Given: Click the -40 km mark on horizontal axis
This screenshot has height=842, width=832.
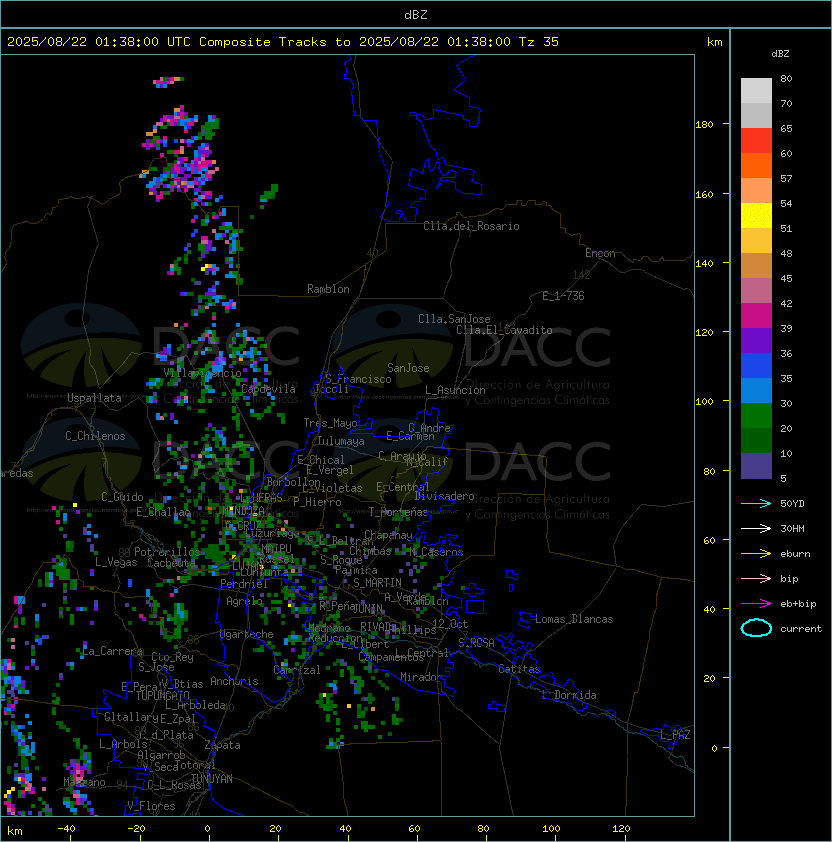Looking at the screenshot, I should coord(66,829).
